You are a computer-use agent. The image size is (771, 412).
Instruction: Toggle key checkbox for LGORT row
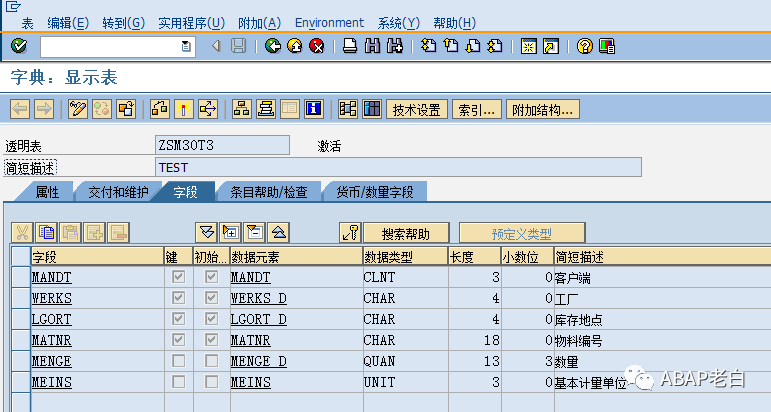click(178, 319)
